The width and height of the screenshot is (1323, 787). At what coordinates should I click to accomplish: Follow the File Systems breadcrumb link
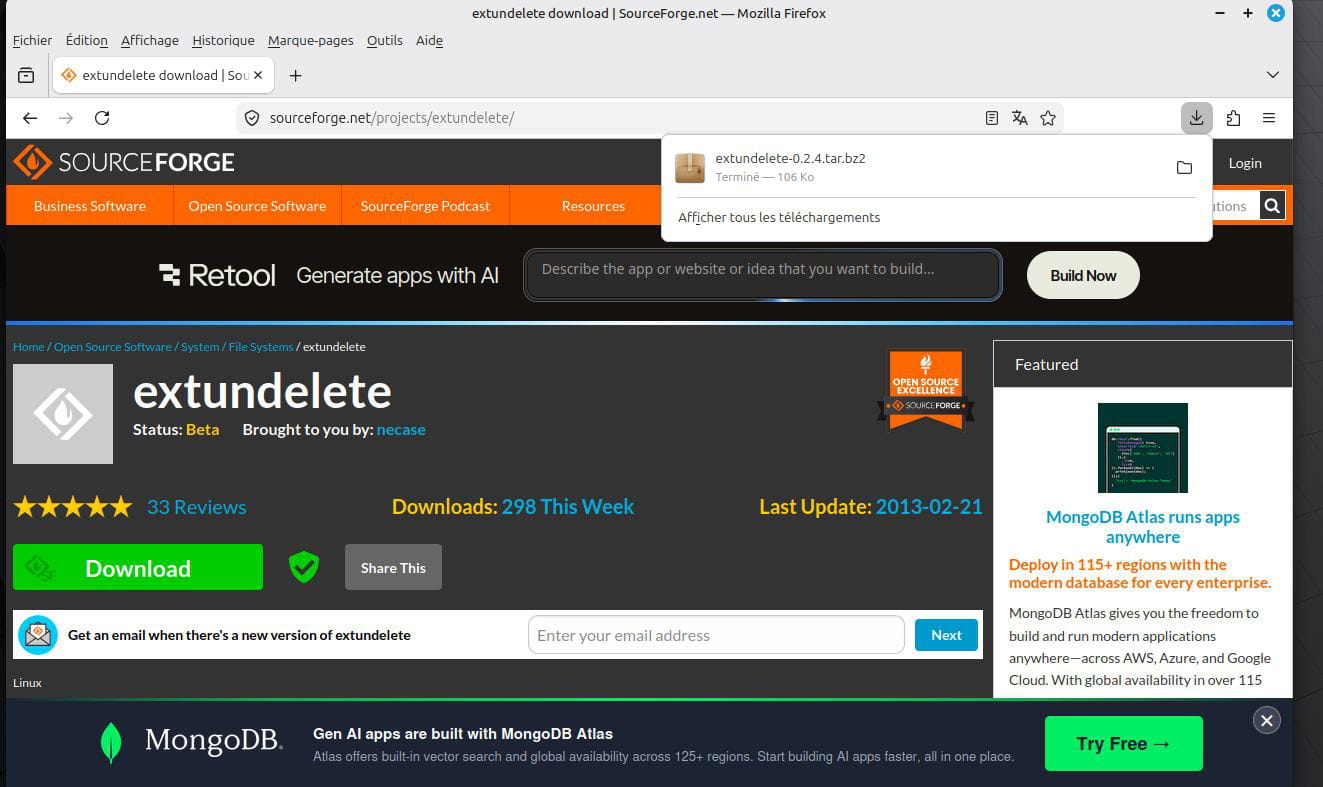click(261, 347)
